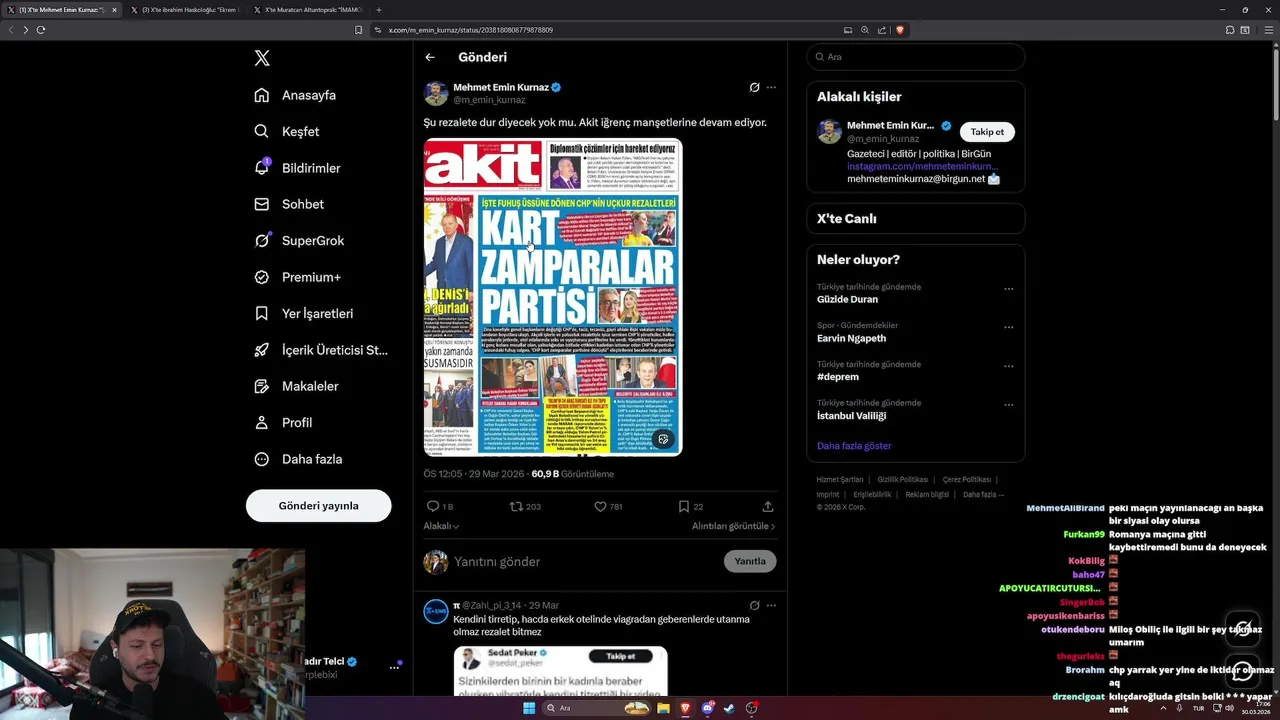This screenshot has width=1280, height=720.
Task: Expand the Alakalı sort dropdown
Action: 441,526
